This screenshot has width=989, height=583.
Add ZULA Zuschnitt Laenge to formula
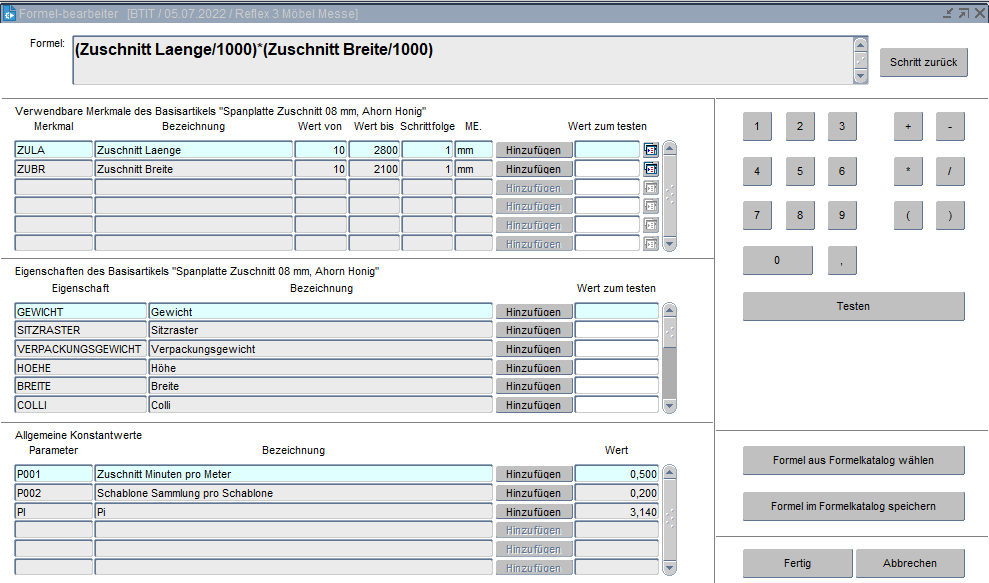click(534, 150)
